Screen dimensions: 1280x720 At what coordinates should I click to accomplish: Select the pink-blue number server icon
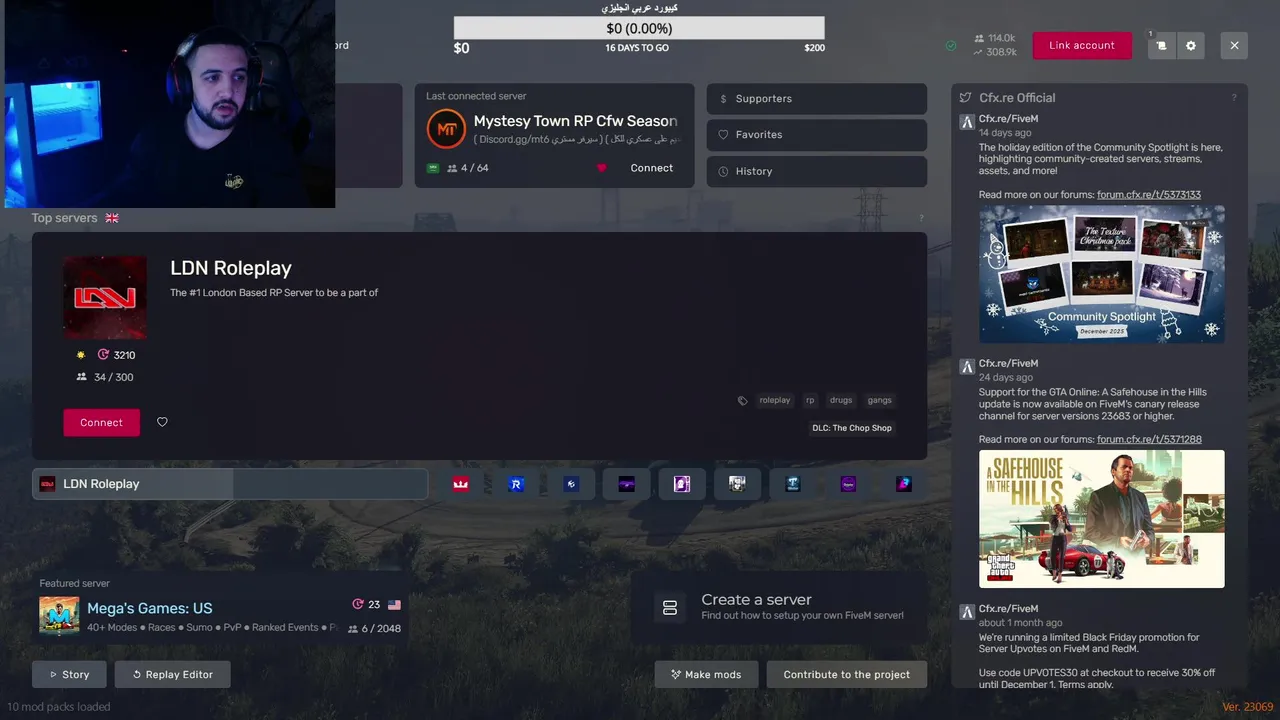(x=904, y=484)
